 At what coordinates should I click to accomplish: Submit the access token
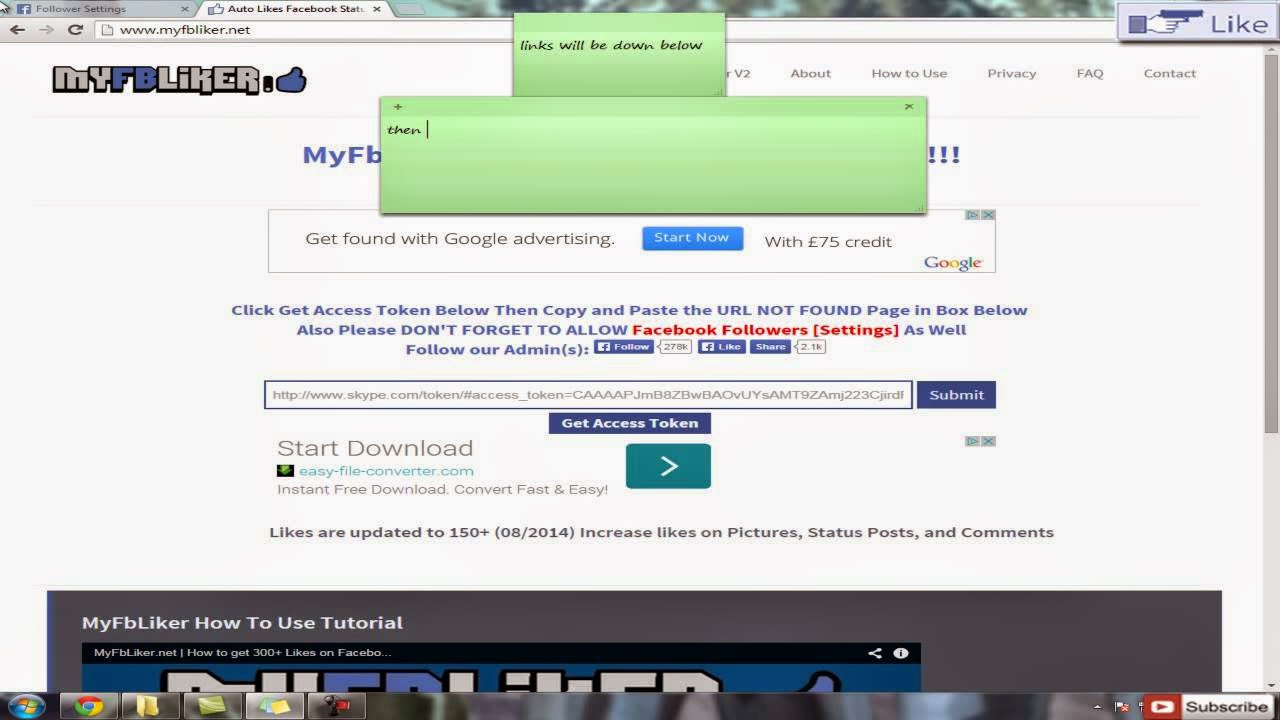(x=956, y=395)
